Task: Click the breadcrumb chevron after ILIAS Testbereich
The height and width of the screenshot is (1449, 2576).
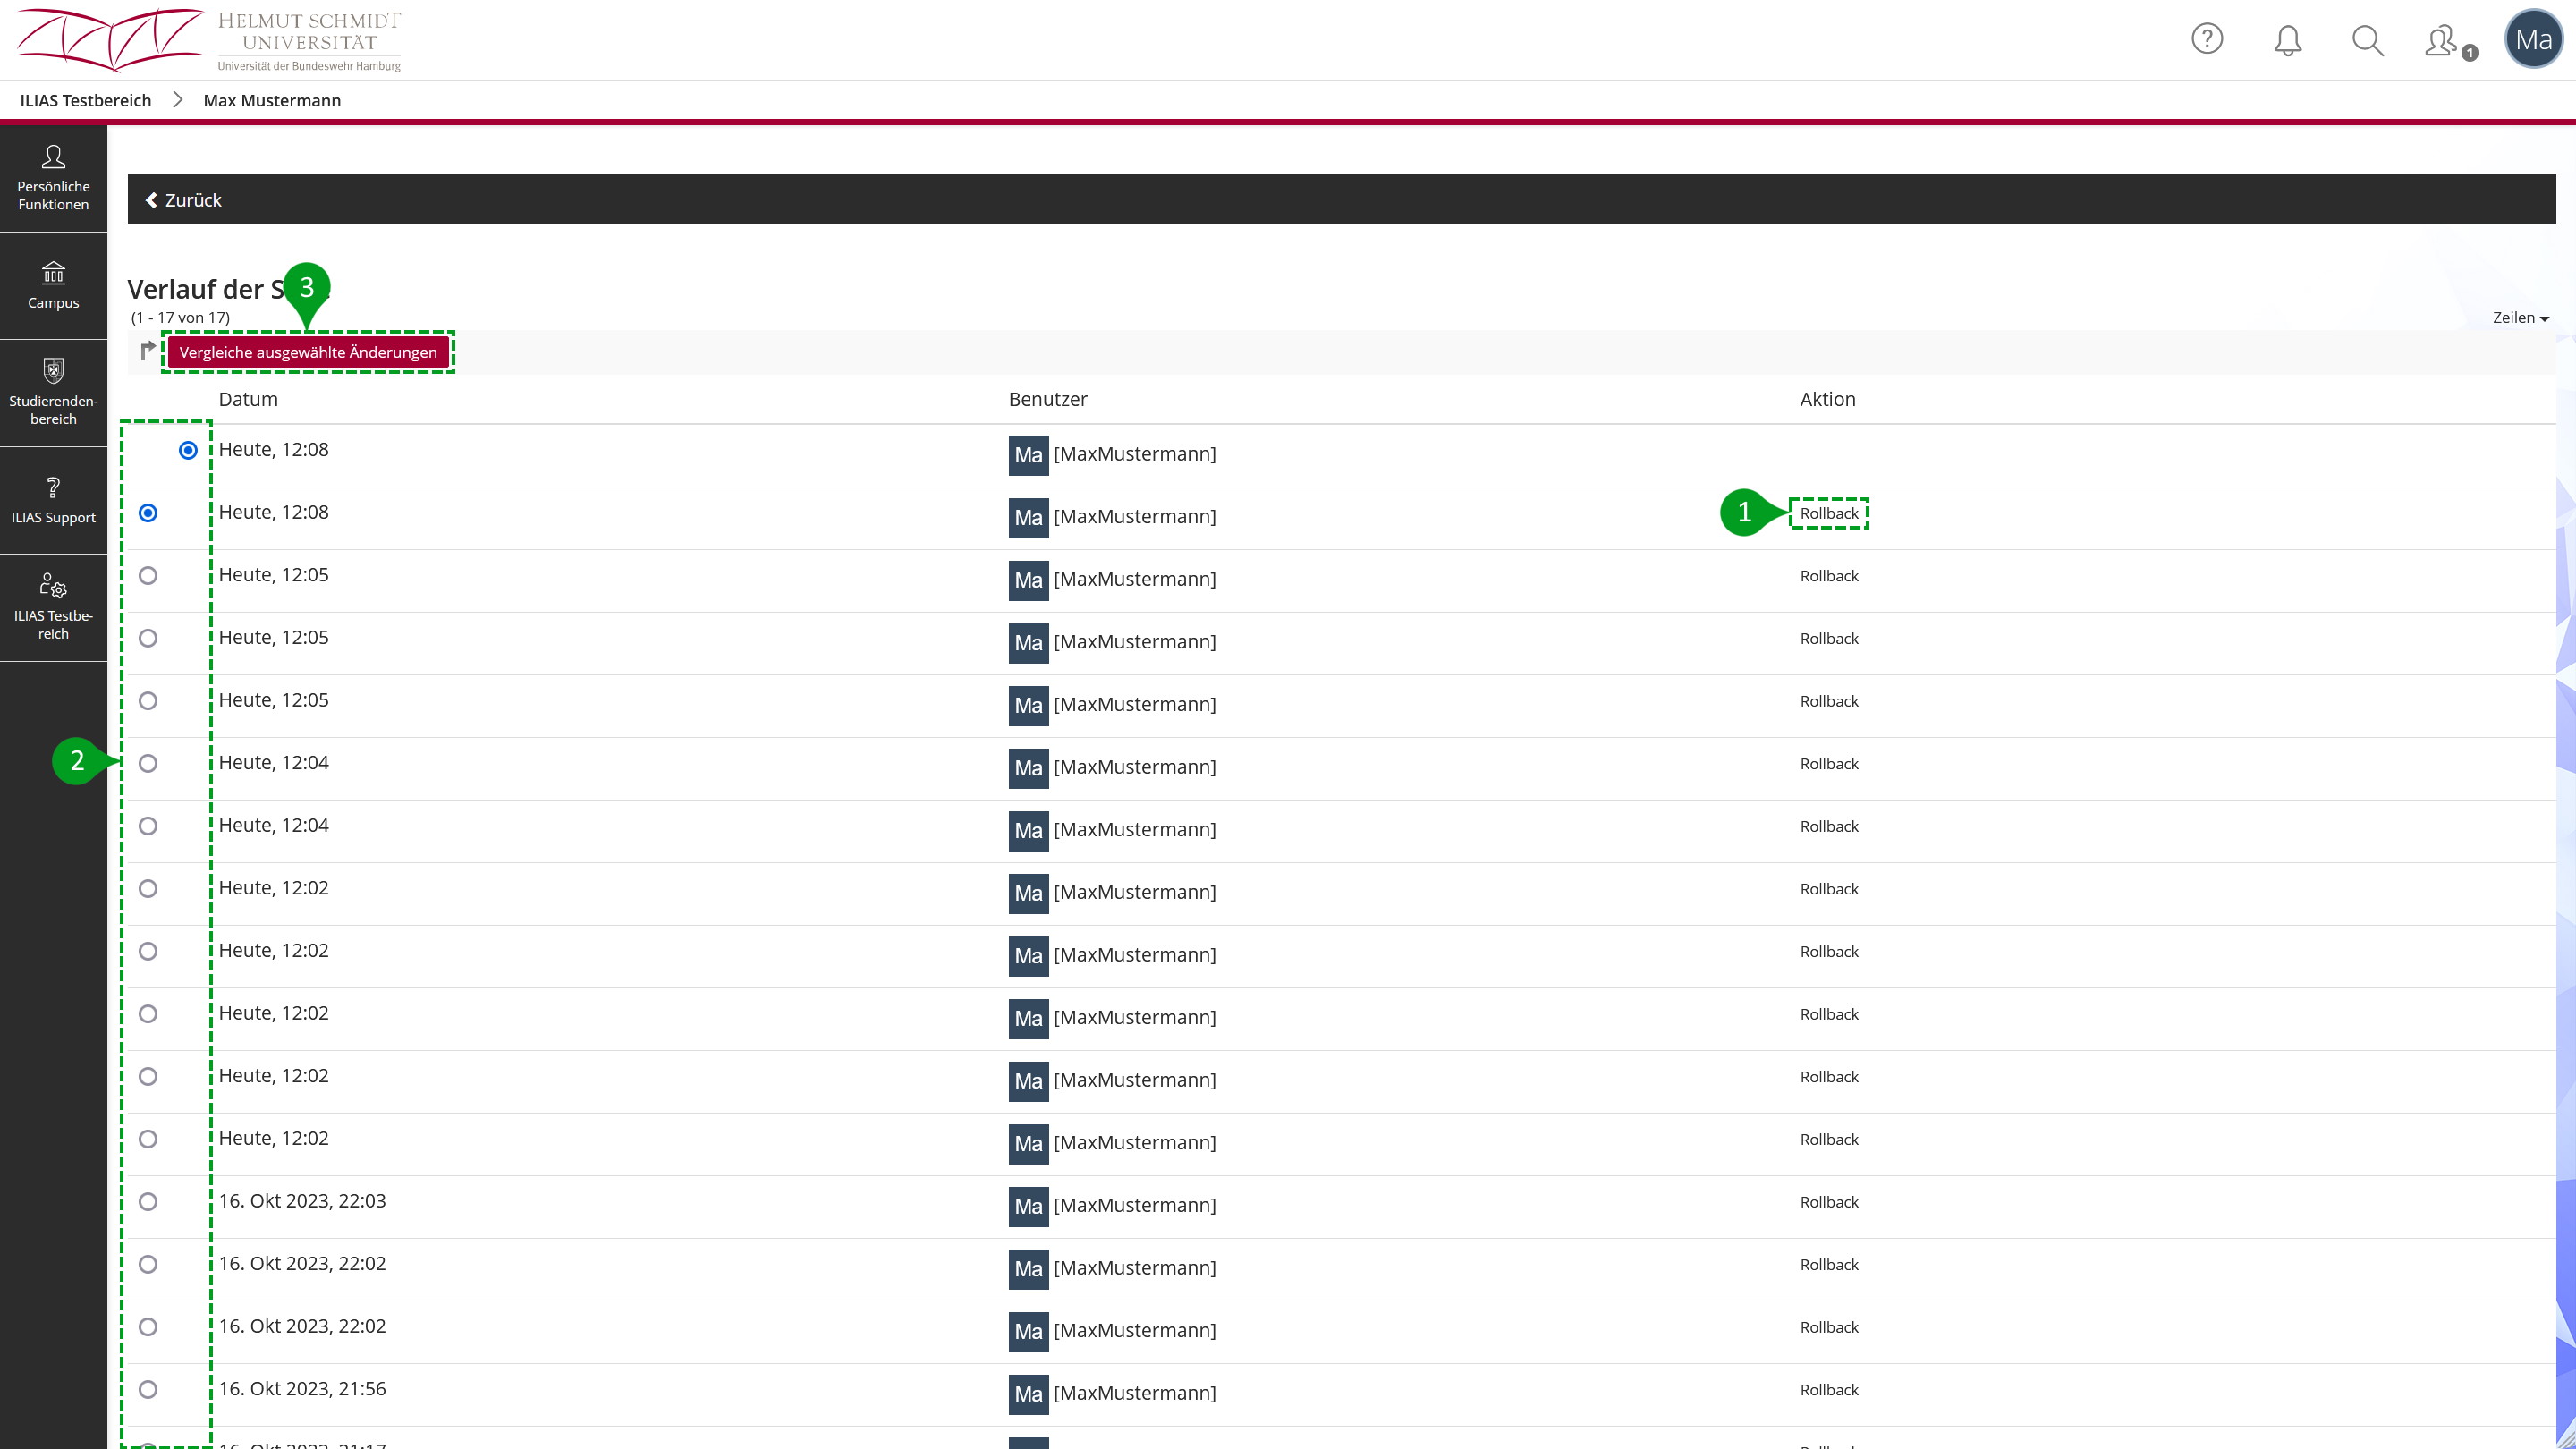Action: (178, 100)
